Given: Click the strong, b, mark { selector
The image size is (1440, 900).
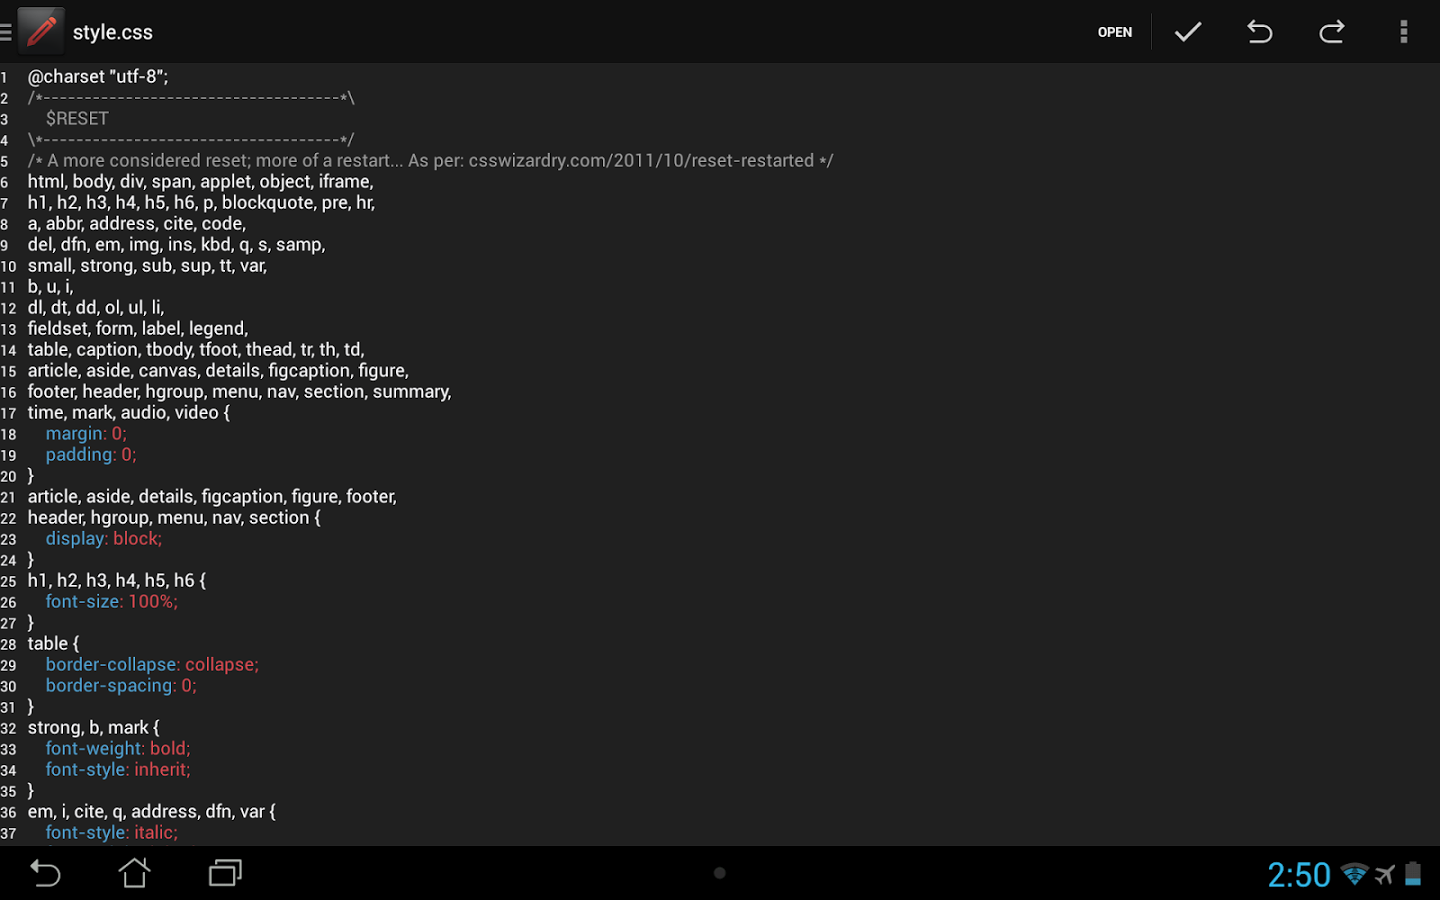Looking at the screenshot, I should tap(93, 727).
